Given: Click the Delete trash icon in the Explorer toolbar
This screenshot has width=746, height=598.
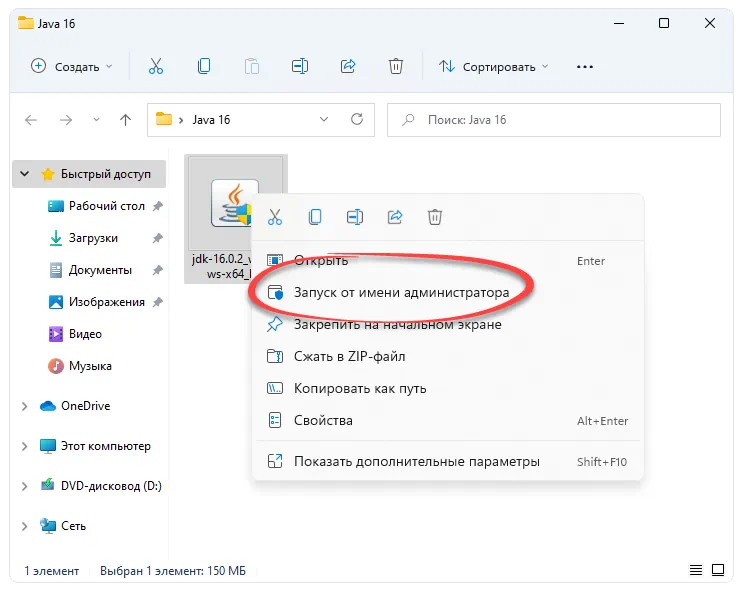Looking at the screenshot, I should (x=396, y=66).
